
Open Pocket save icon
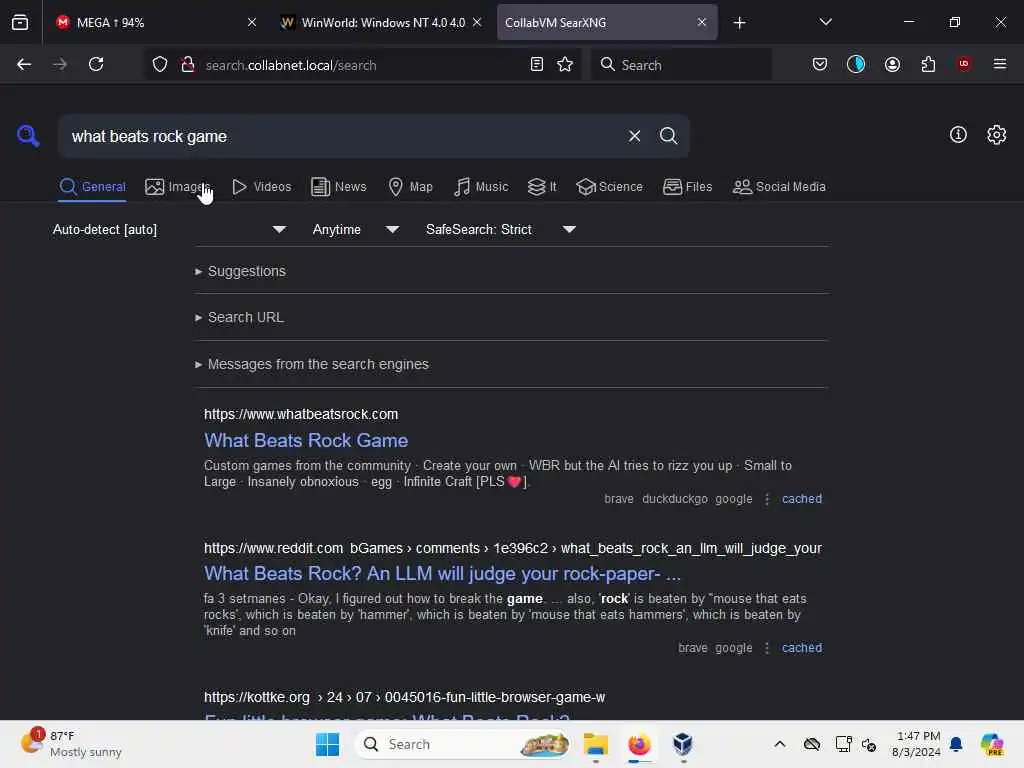pyautogui.click(x=820, y=64)
